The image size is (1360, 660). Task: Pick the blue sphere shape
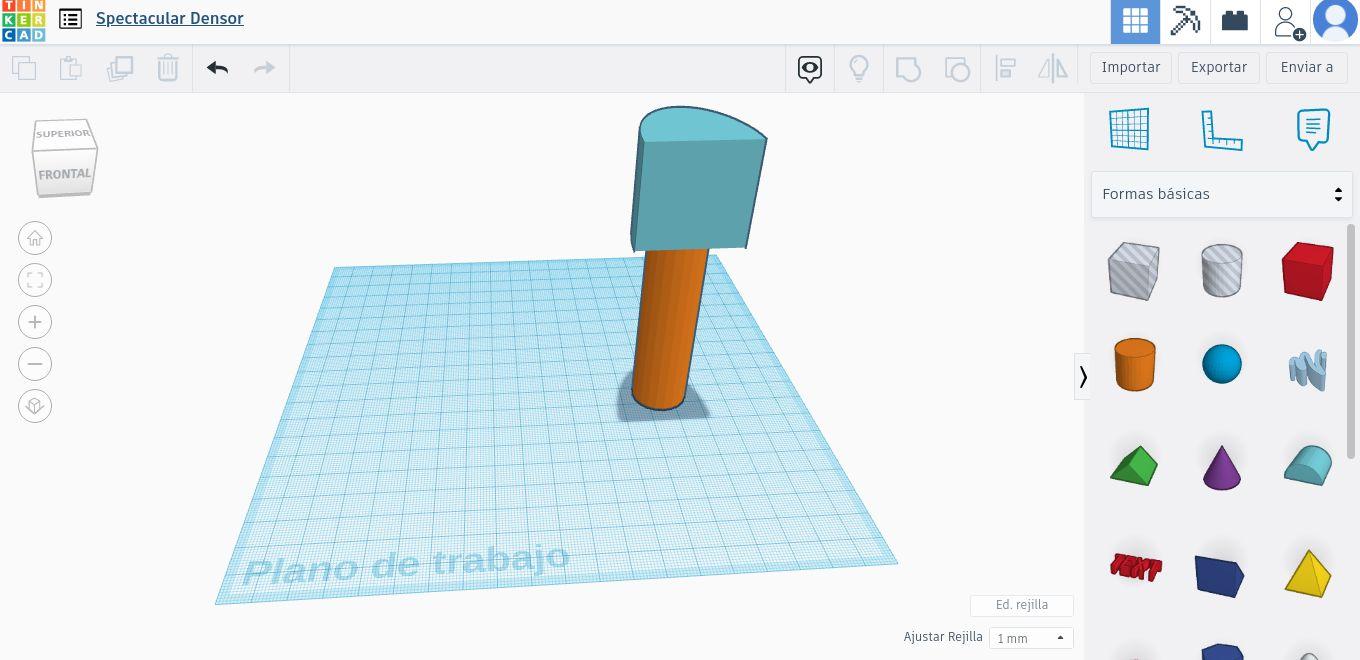[1221, 364]
